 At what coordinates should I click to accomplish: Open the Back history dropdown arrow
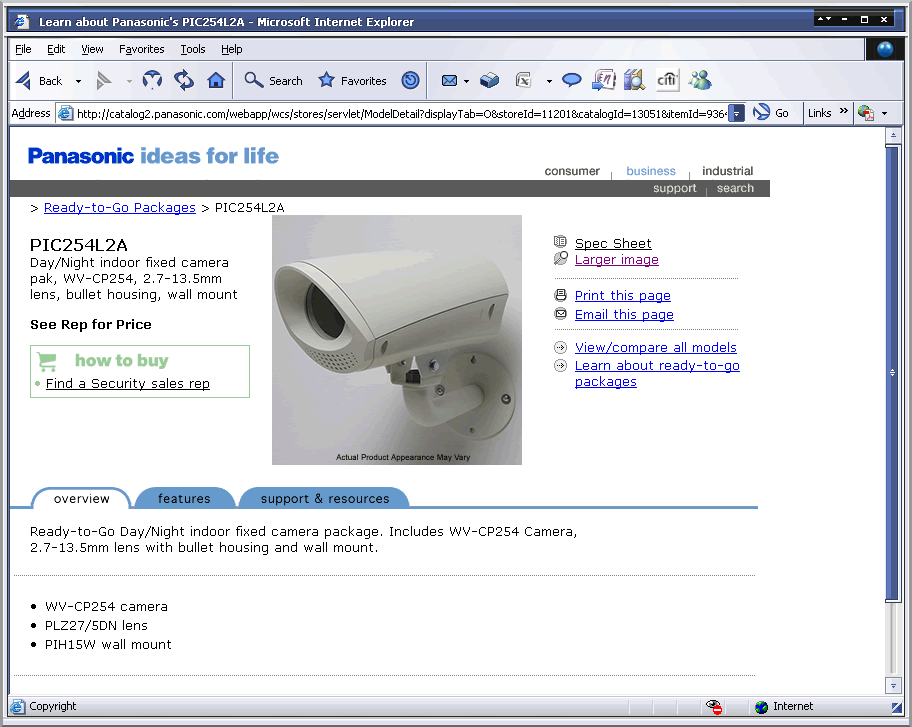coord(78,81)
